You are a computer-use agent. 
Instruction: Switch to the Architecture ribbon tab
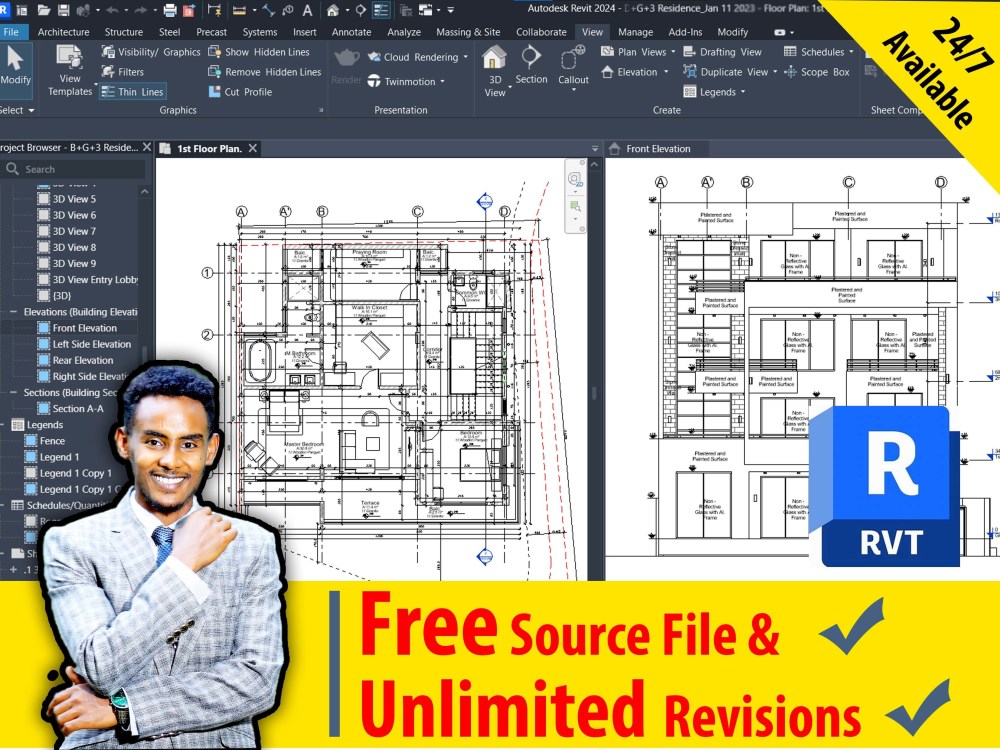pos(63,32)
